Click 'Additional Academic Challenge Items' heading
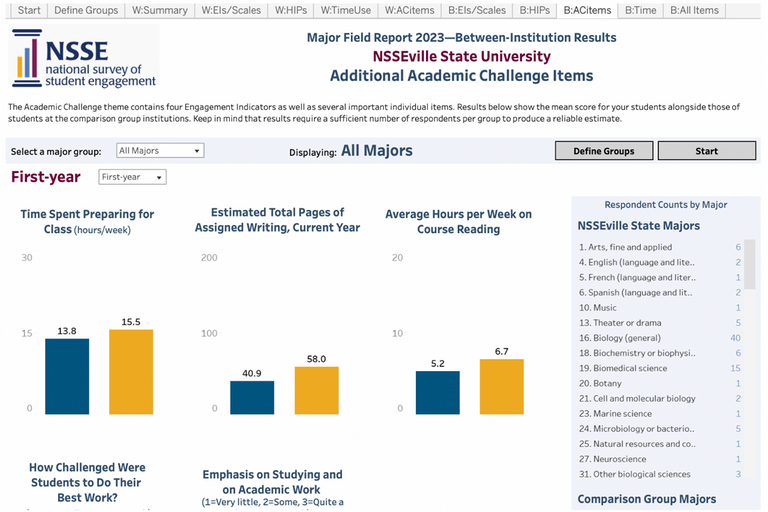768x512 pixels. tap(461, 76)
